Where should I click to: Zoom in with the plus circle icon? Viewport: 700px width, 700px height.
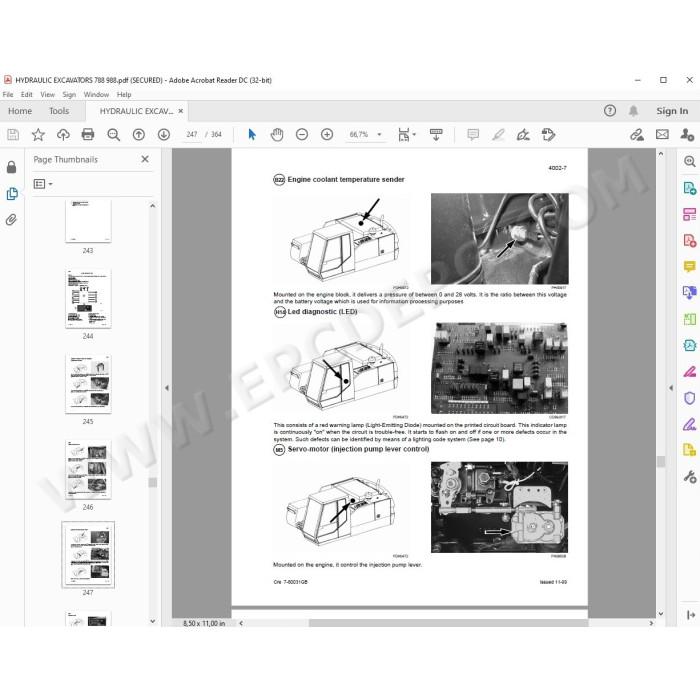[327, 134]
